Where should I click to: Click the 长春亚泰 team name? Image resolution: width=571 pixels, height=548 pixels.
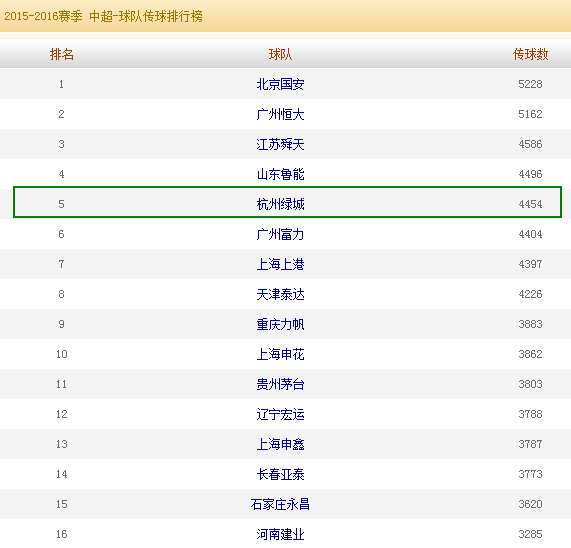tap(280, 474)
